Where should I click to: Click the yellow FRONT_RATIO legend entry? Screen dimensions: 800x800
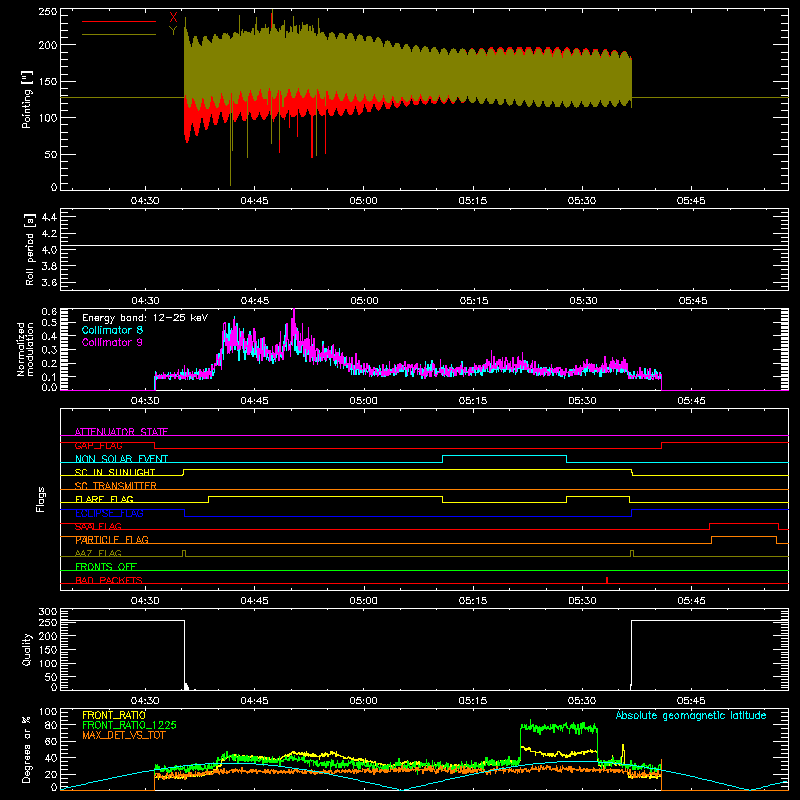point(114,715)
